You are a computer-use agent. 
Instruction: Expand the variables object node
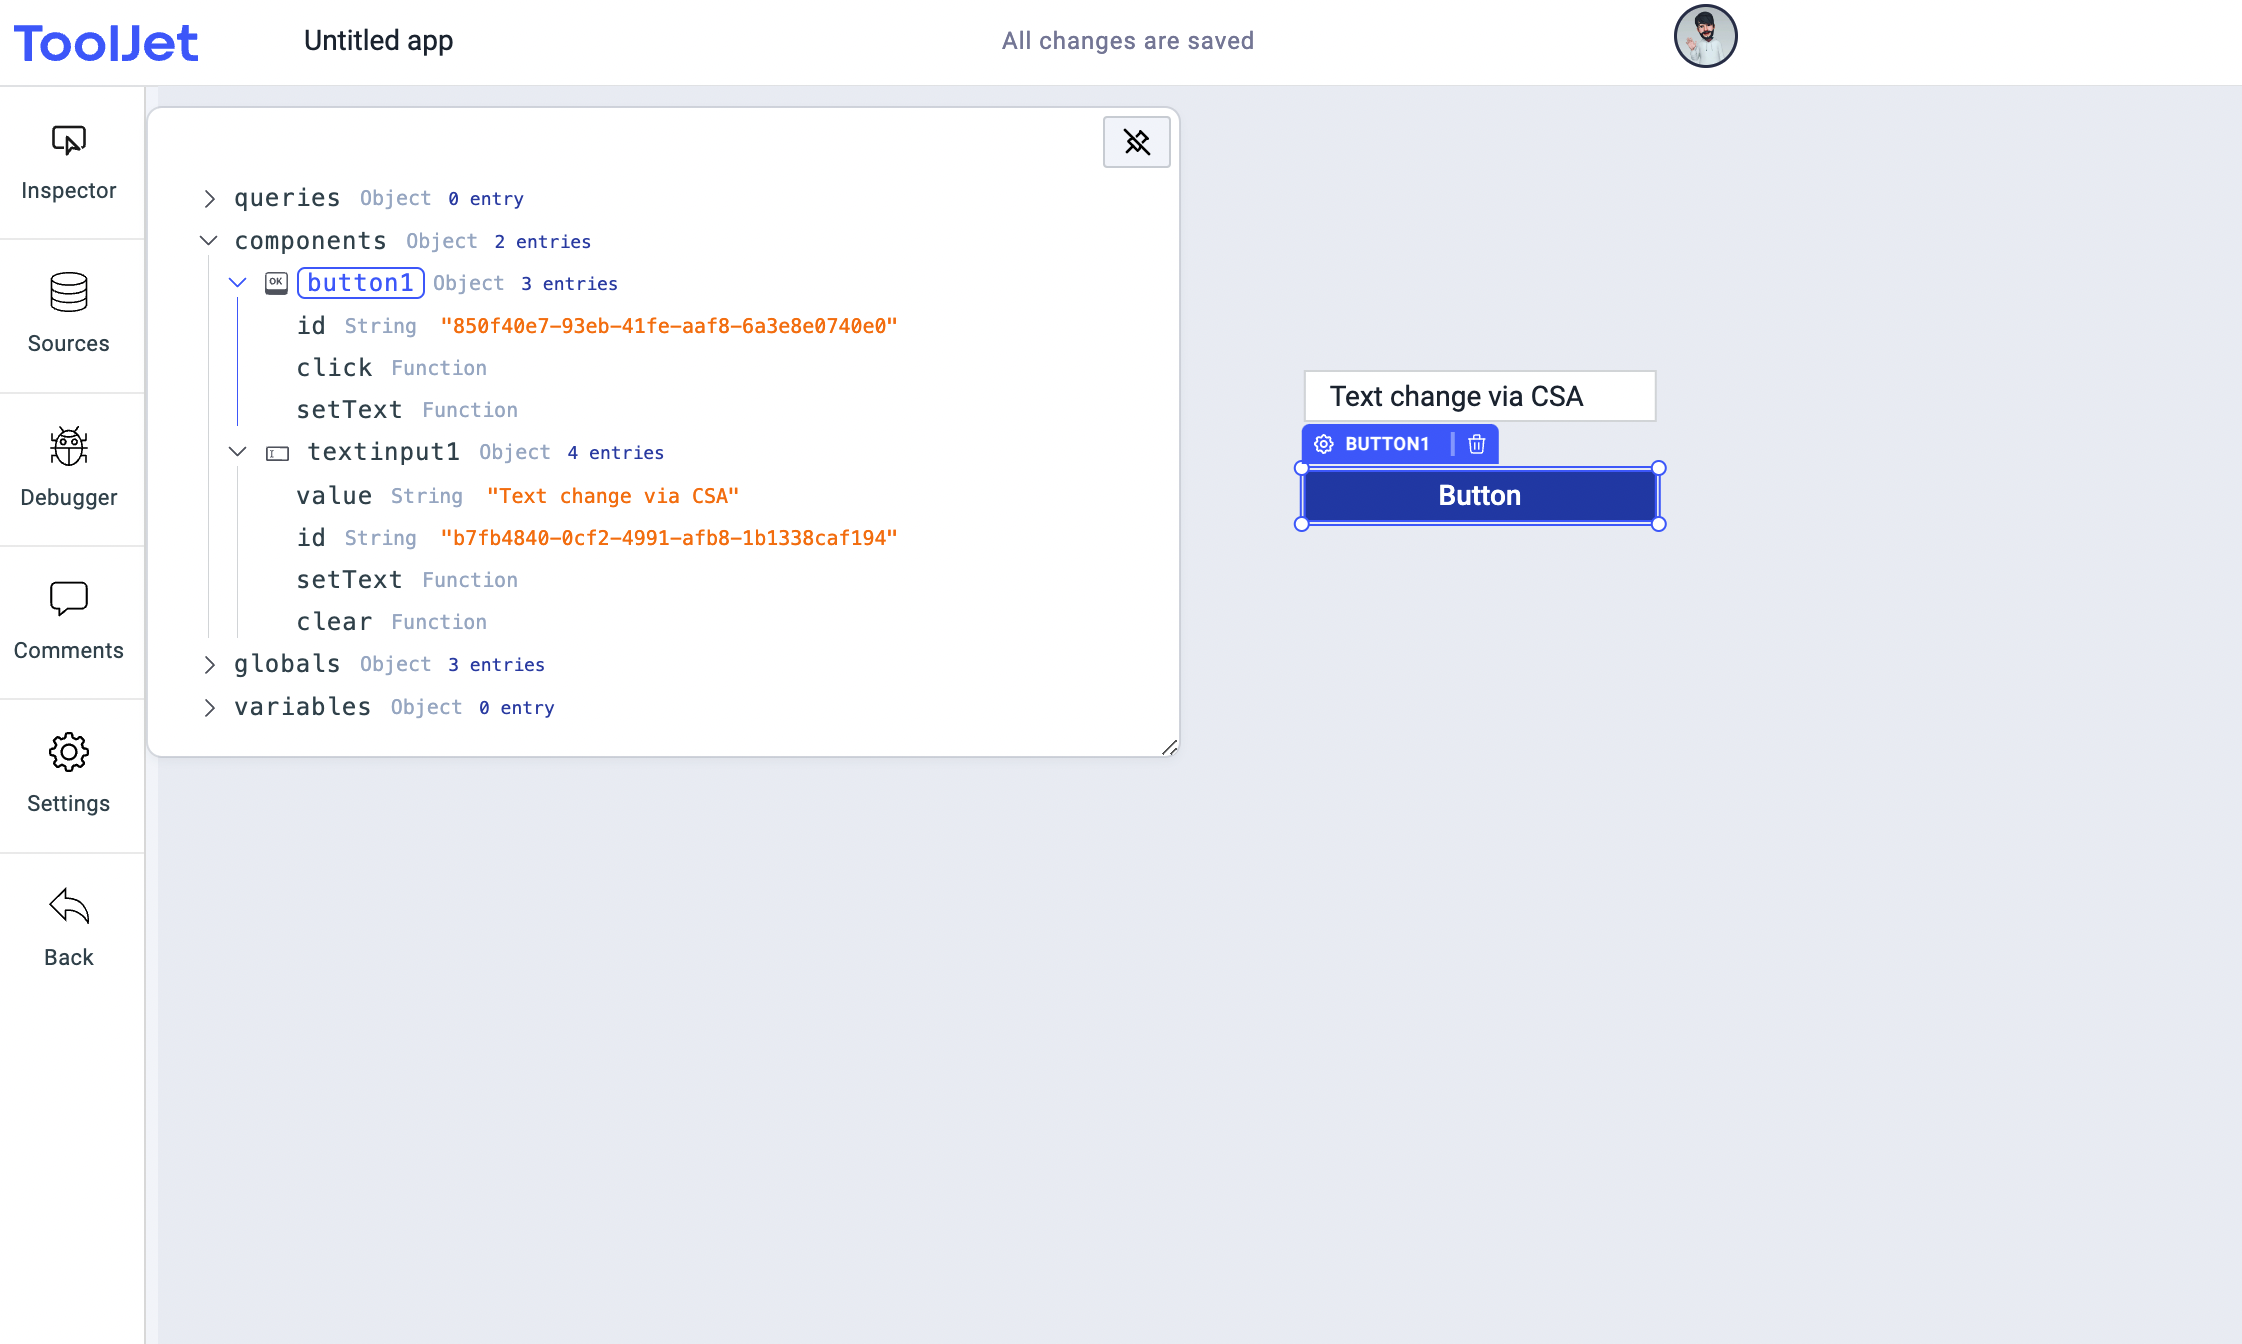209,708
